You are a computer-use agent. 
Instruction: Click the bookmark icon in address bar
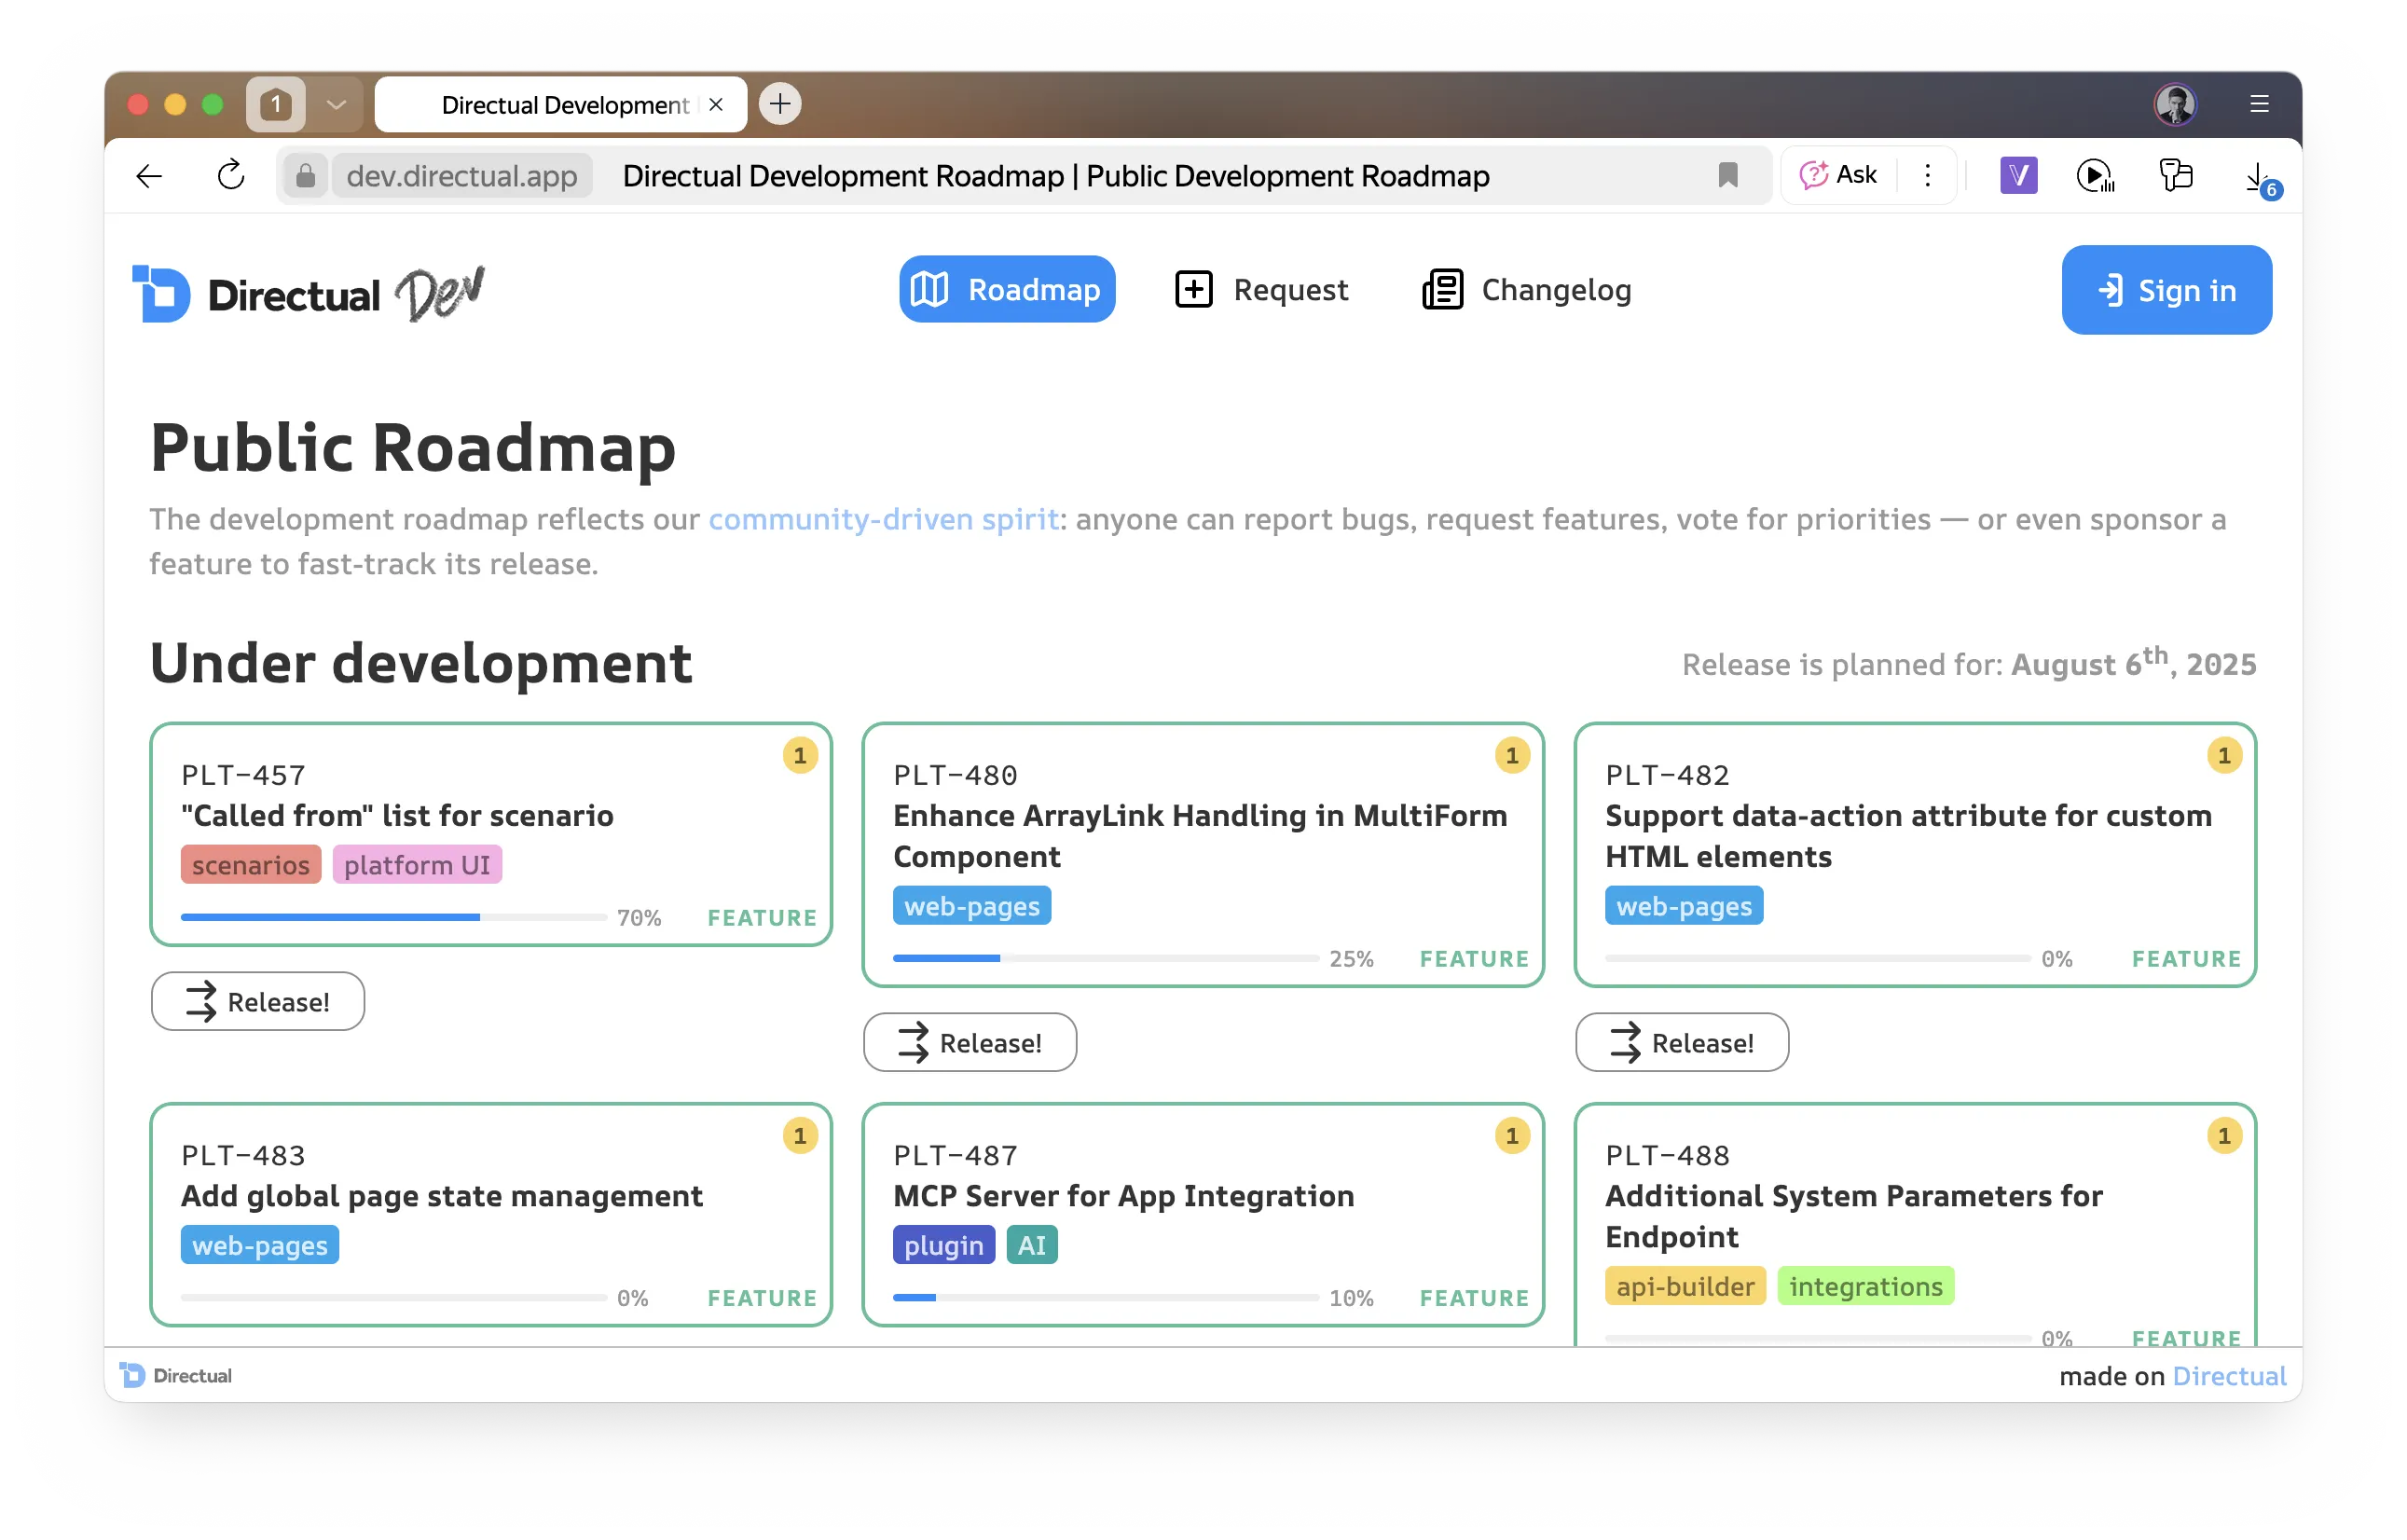point(1727,176)
